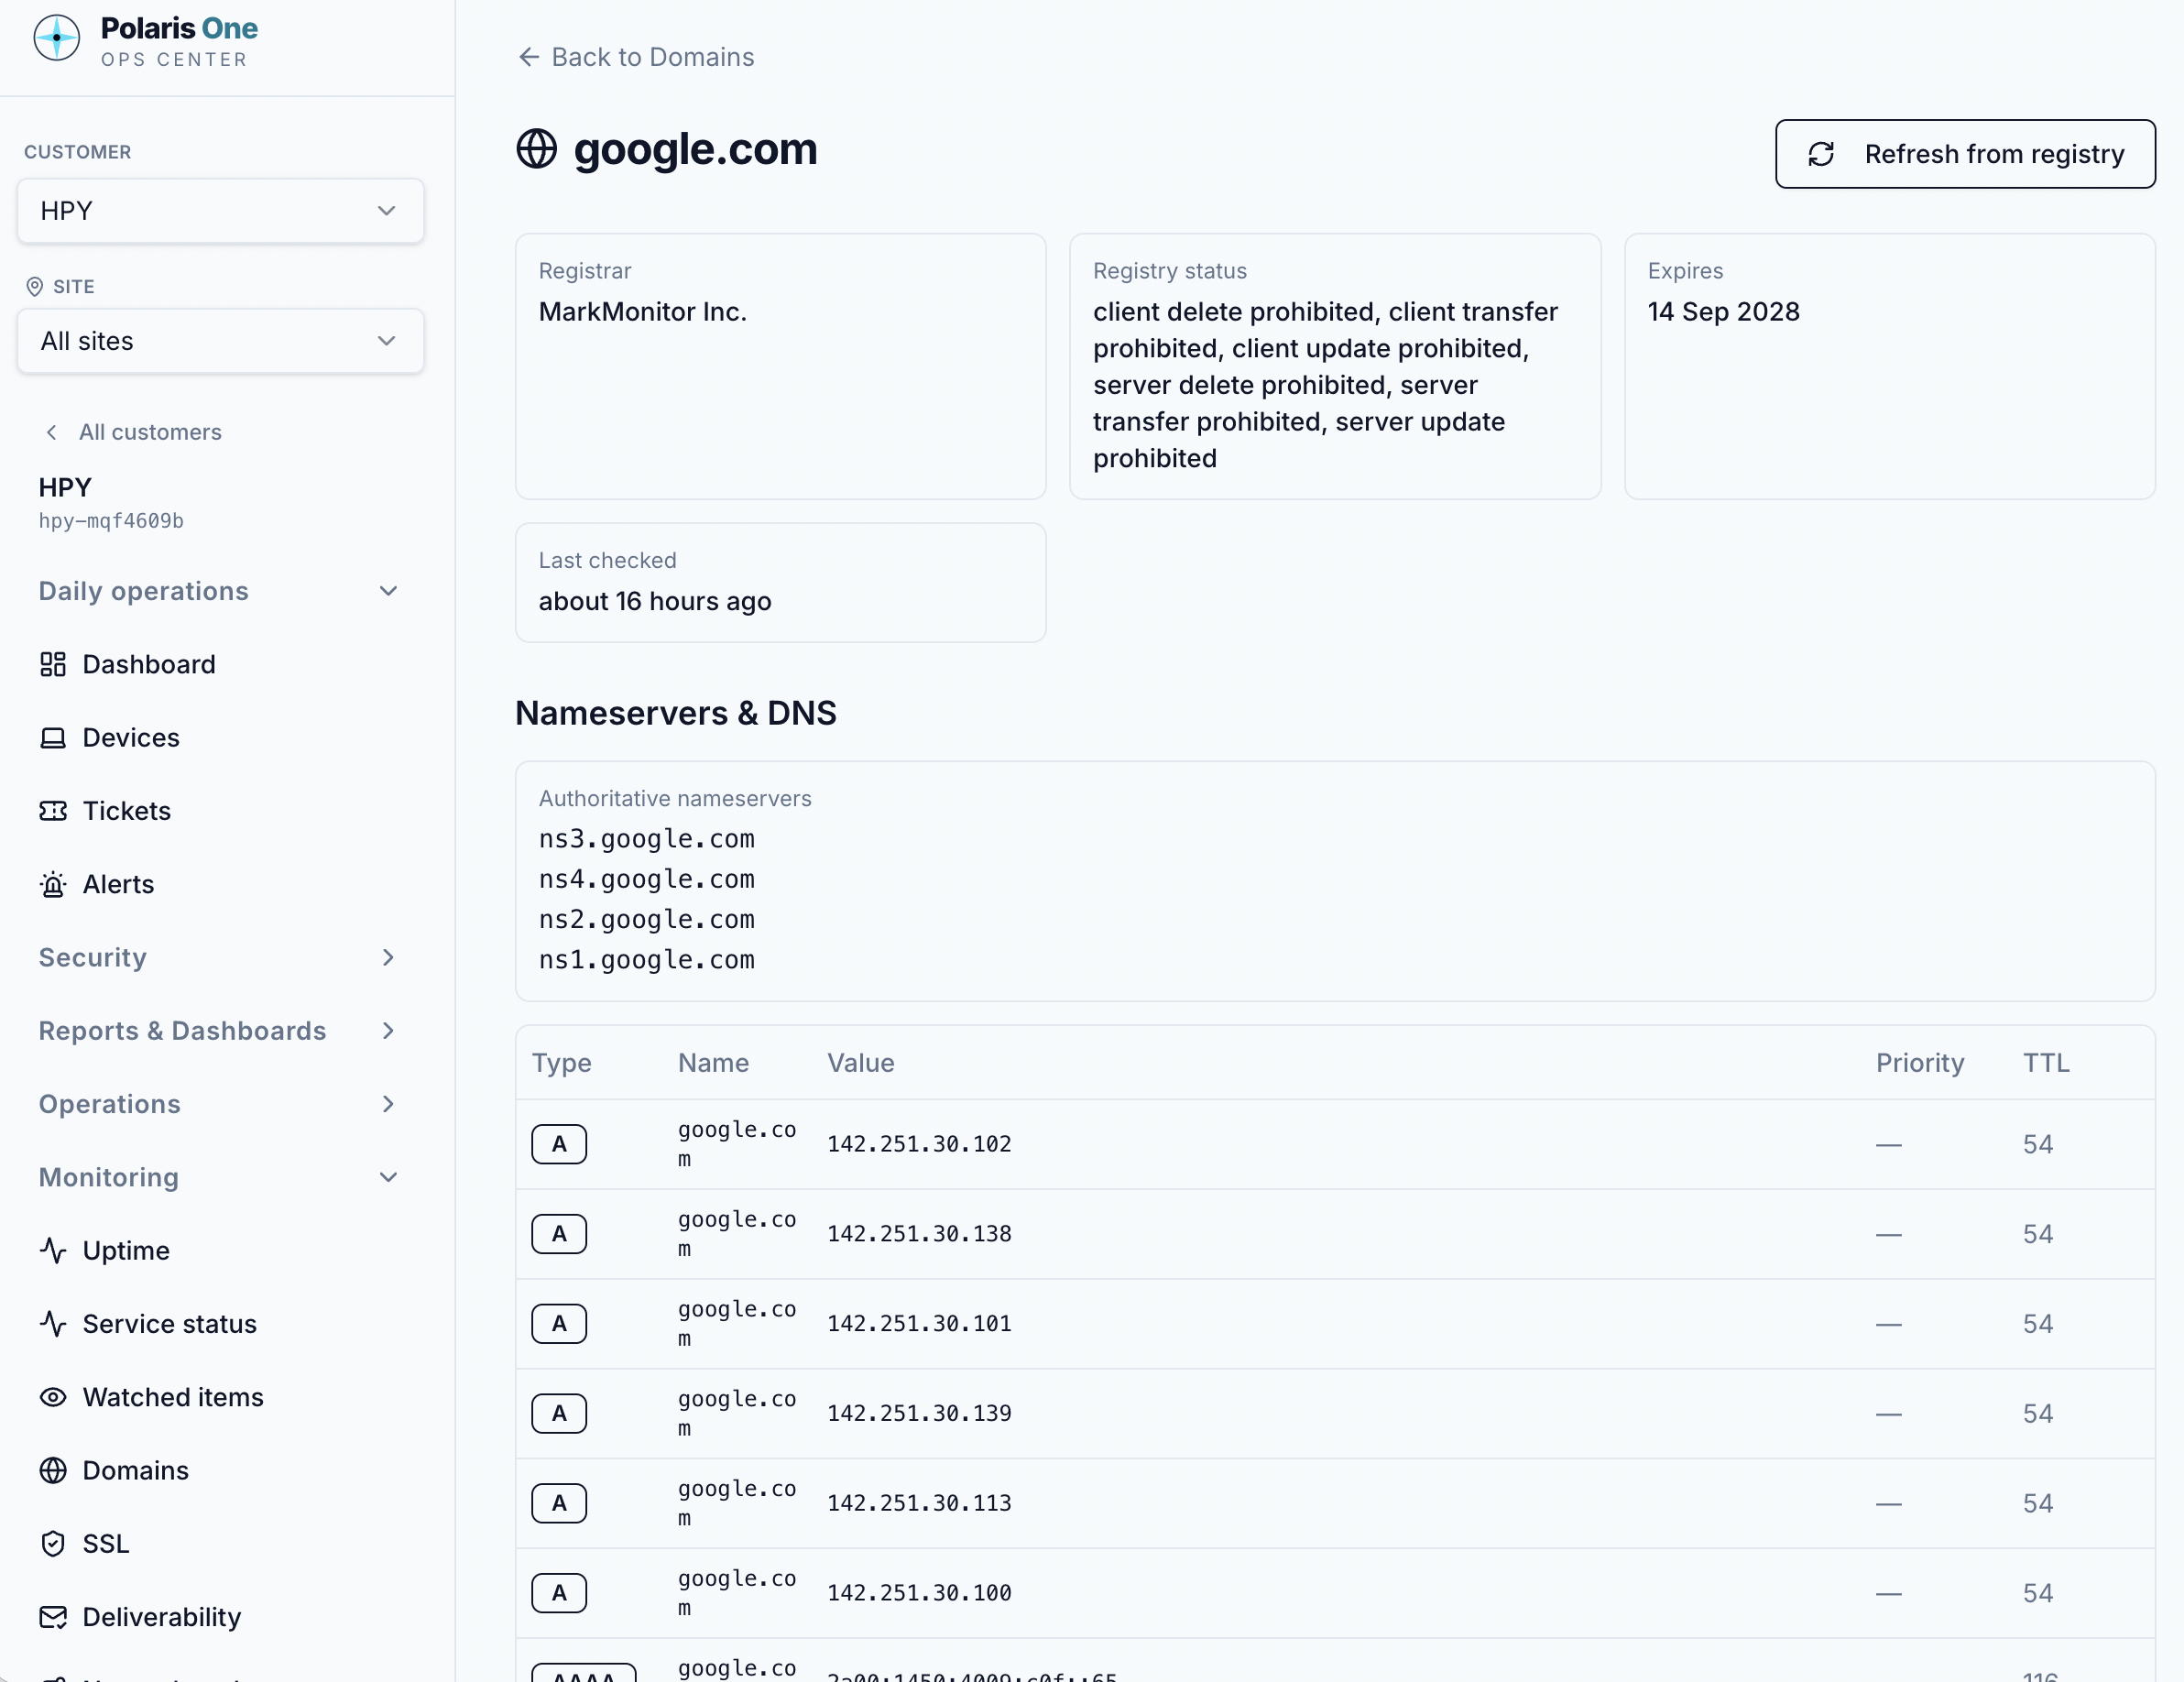Click the SSL shield icon

(53, 1544)
